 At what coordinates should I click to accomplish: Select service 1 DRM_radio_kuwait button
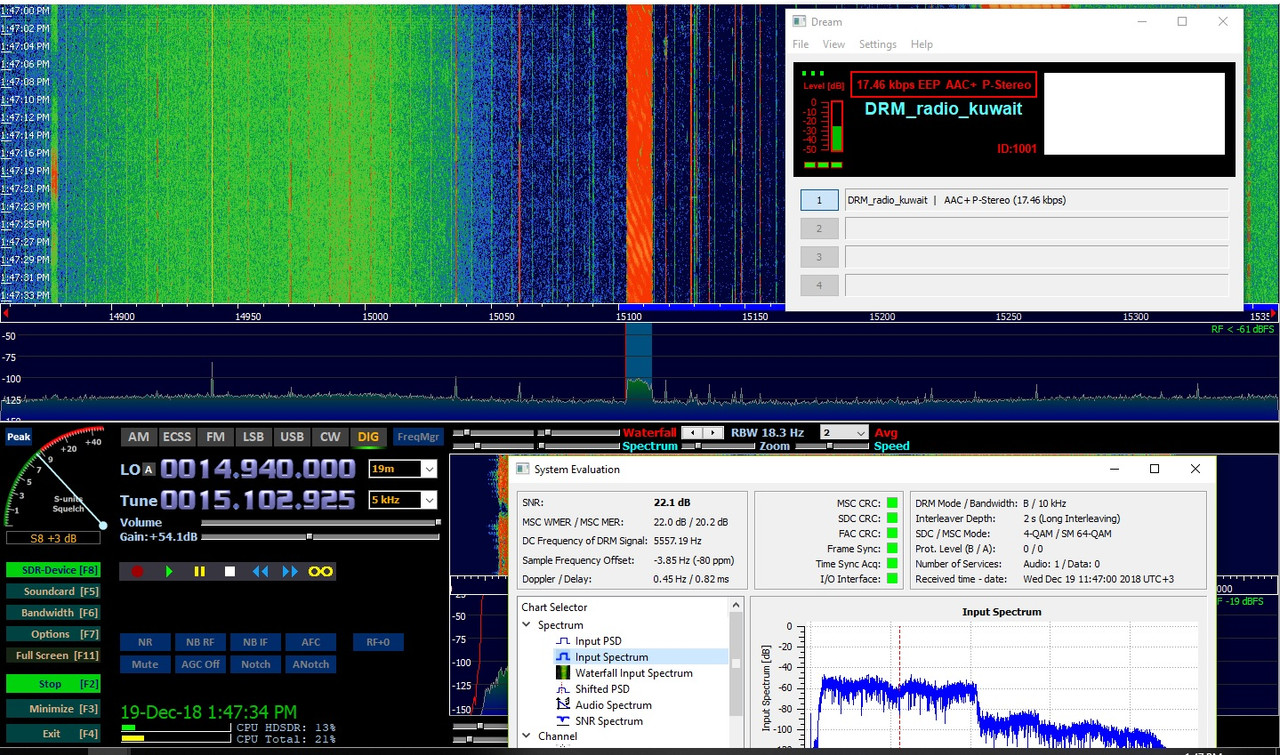point(819,200)
